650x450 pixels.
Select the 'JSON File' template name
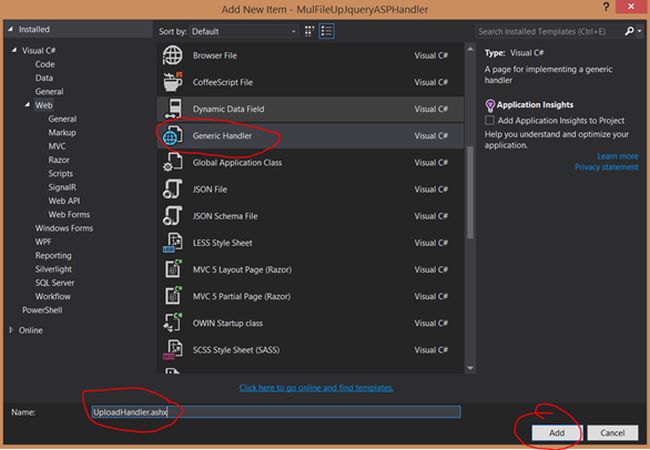(210, 189)
